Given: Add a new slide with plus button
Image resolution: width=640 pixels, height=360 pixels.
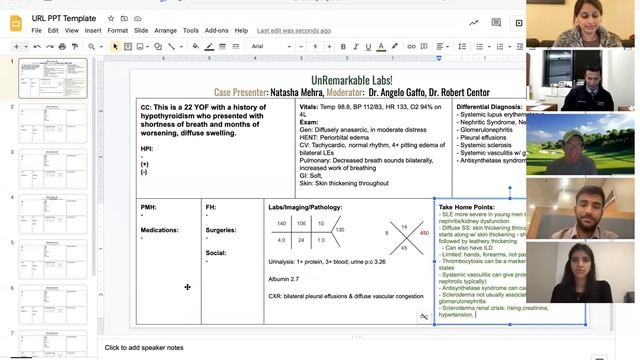Looking at the screenshot, I should [16, 47].
